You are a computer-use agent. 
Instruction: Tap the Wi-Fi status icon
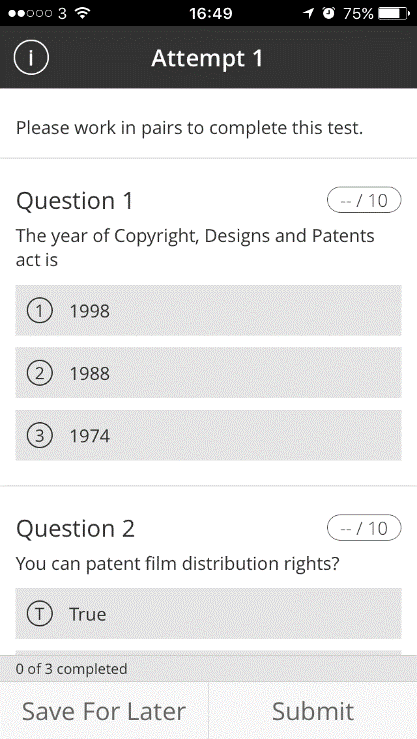point(82,13)
